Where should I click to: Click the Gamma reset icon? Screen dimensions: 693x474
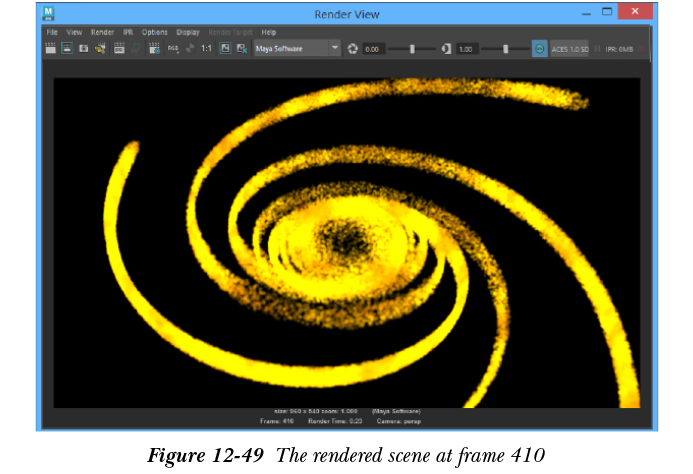[x=446, y=48]
